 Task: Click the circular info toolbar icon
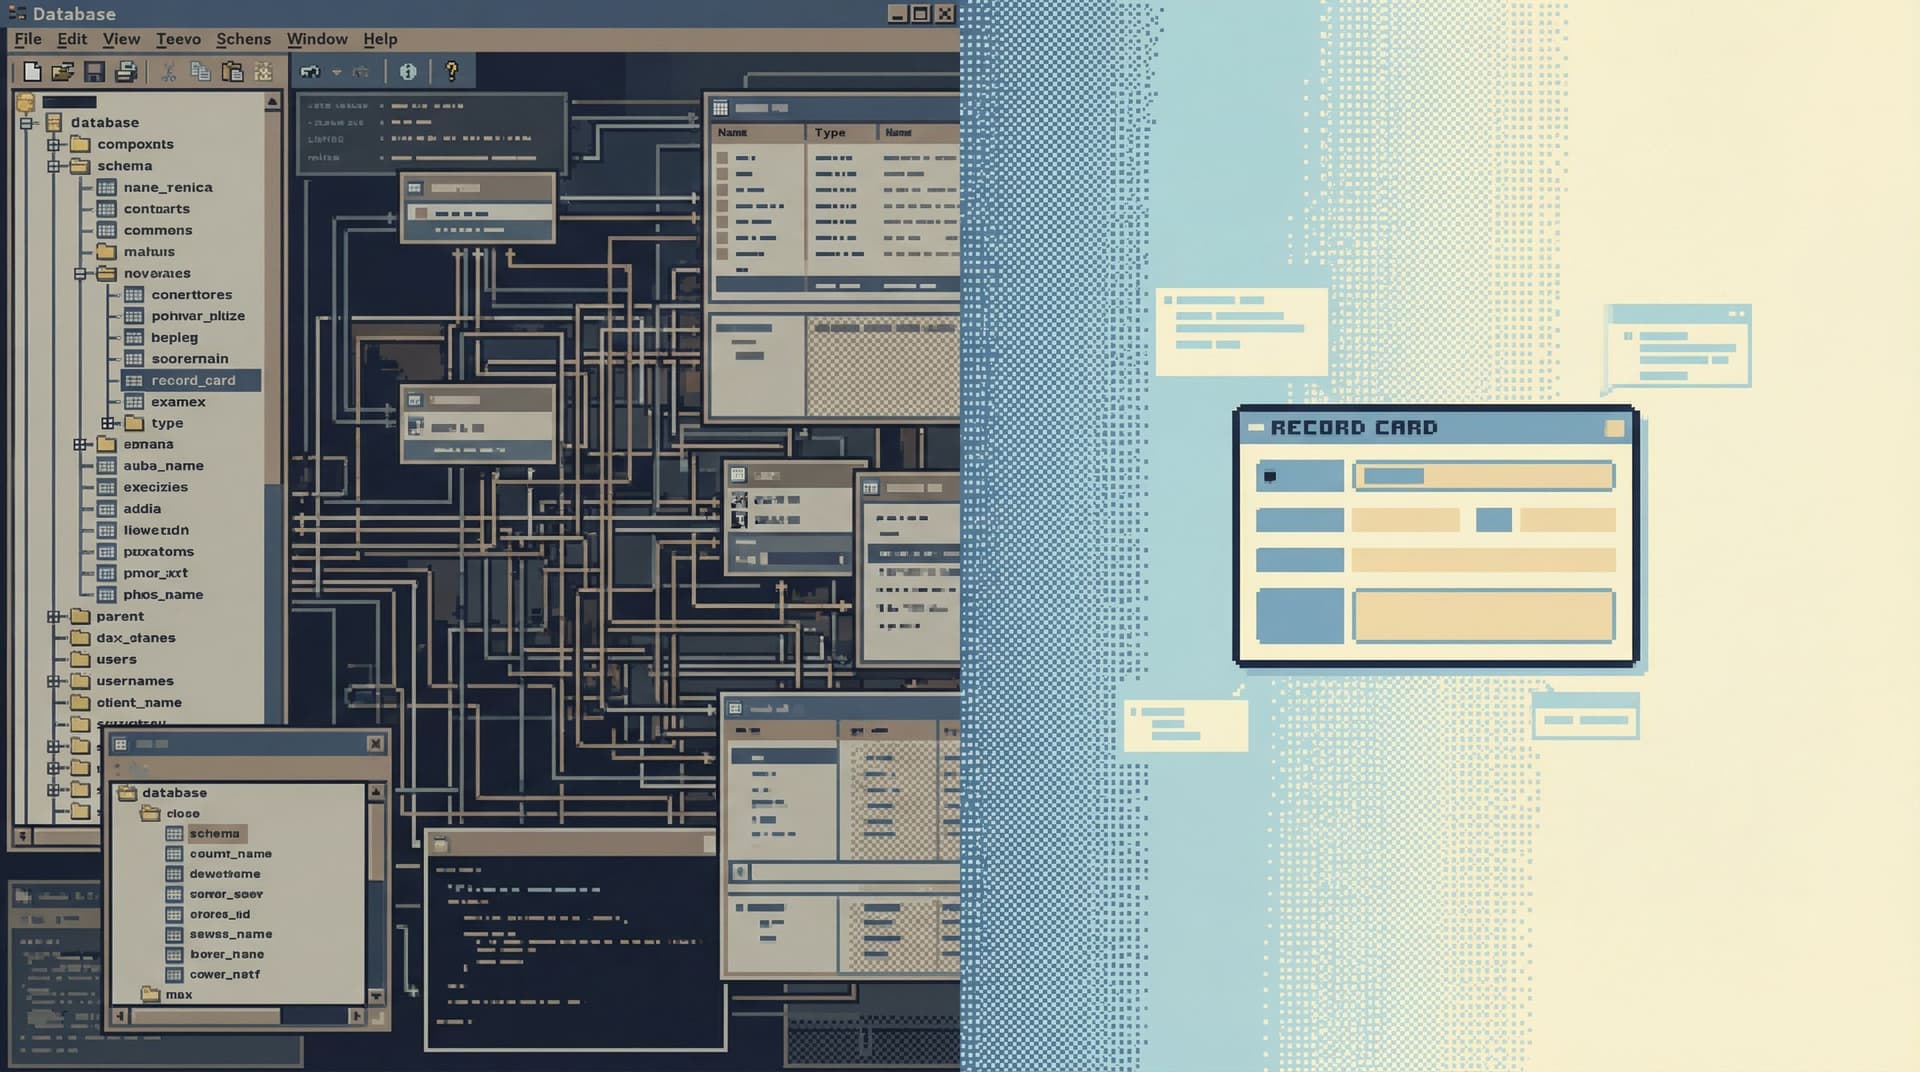click(x=408, y=71)
